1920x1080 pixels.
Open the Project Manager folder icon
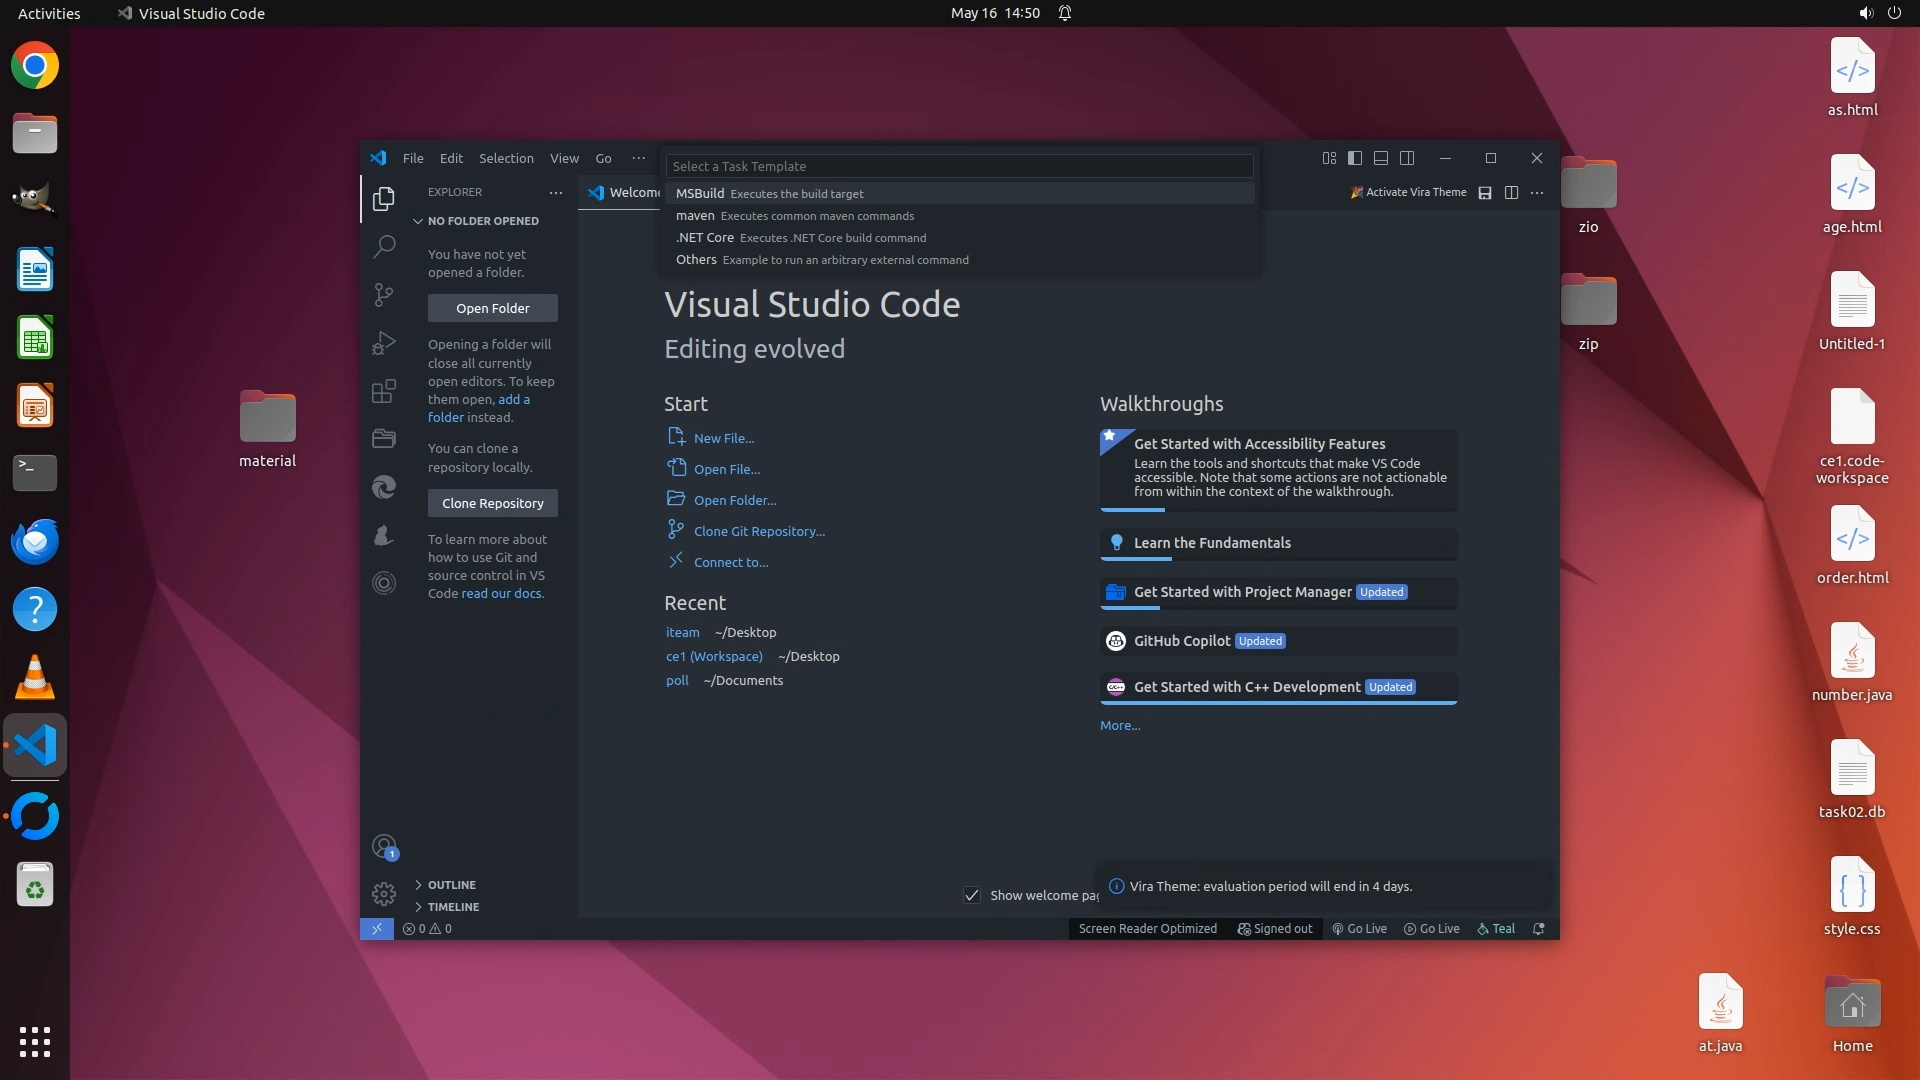pyautogui.click(x=384, y=439)
